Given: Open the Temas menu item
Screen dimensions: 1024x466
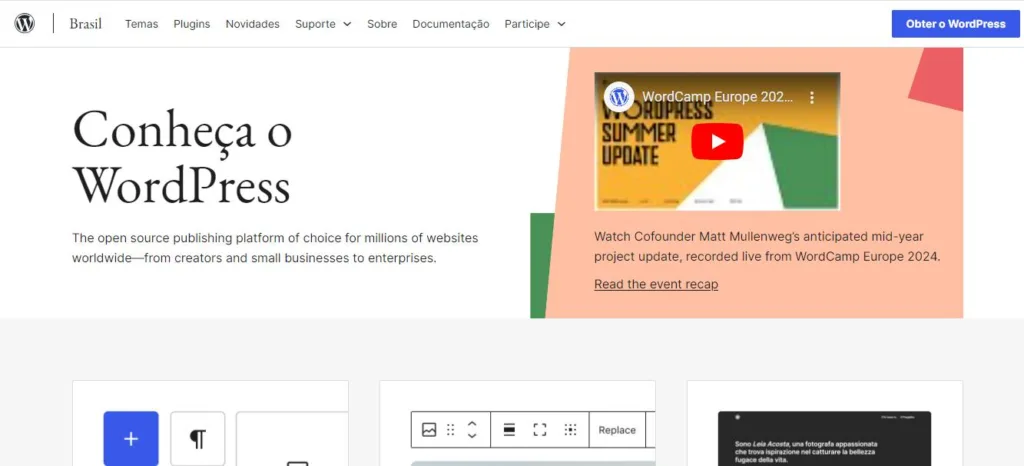Looking at the screenshot, I should click(x=141, y=24).
